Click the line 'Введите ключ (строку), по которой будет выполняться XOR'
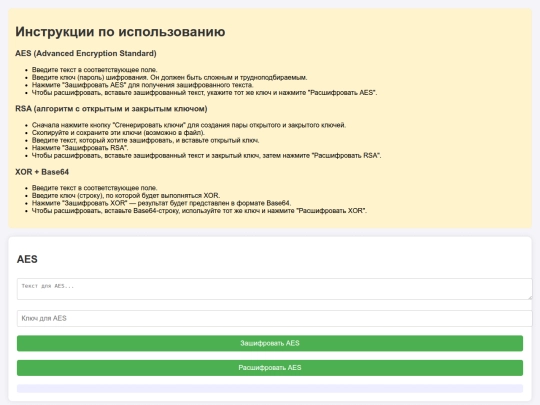This screenshot has height=405, width=540. pyautogui.click(x=126, y=196)
